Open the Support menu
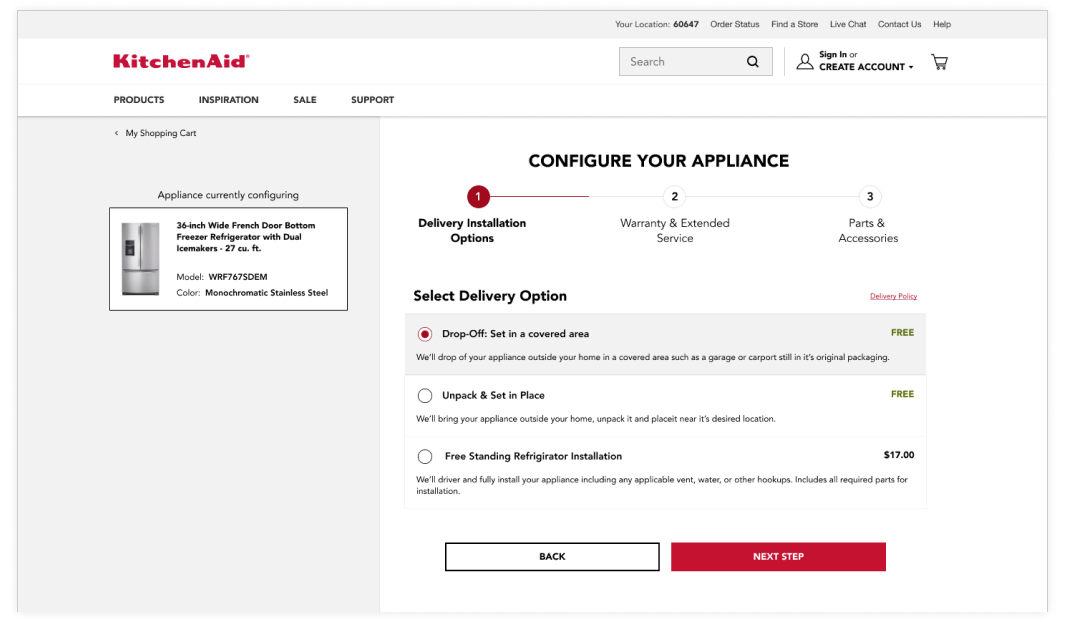The height and width of the screenshot is (622, 1065). point(372,100)
